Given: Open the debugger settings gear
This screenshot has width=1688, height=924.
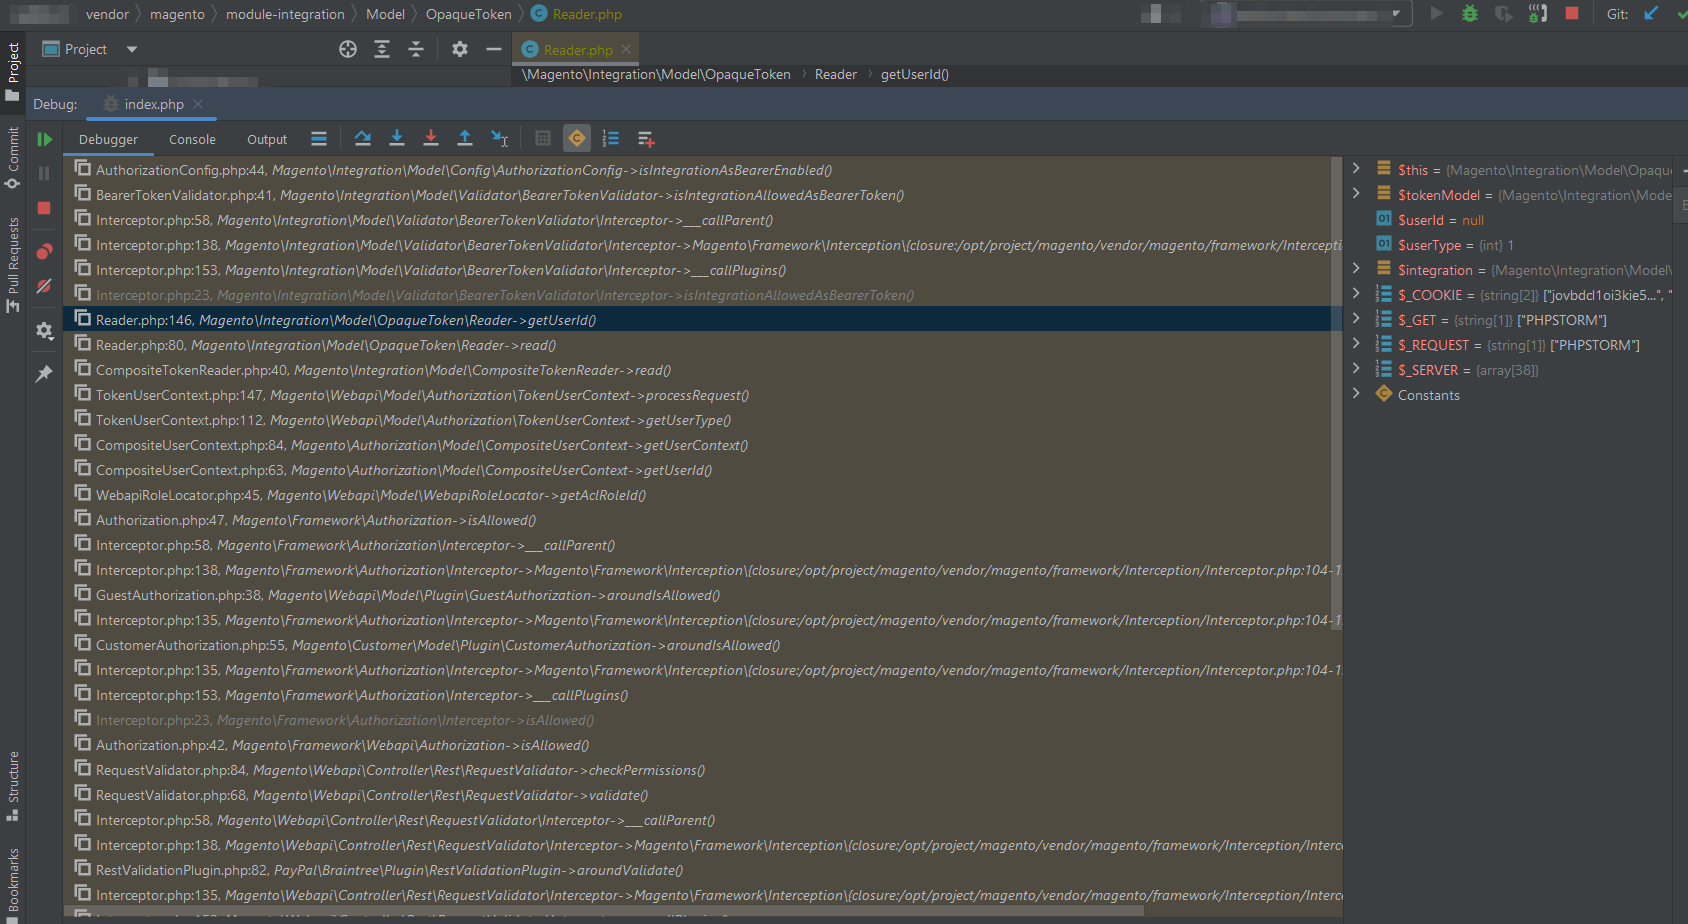Looking at the screenshot, I should pos(44,331).
